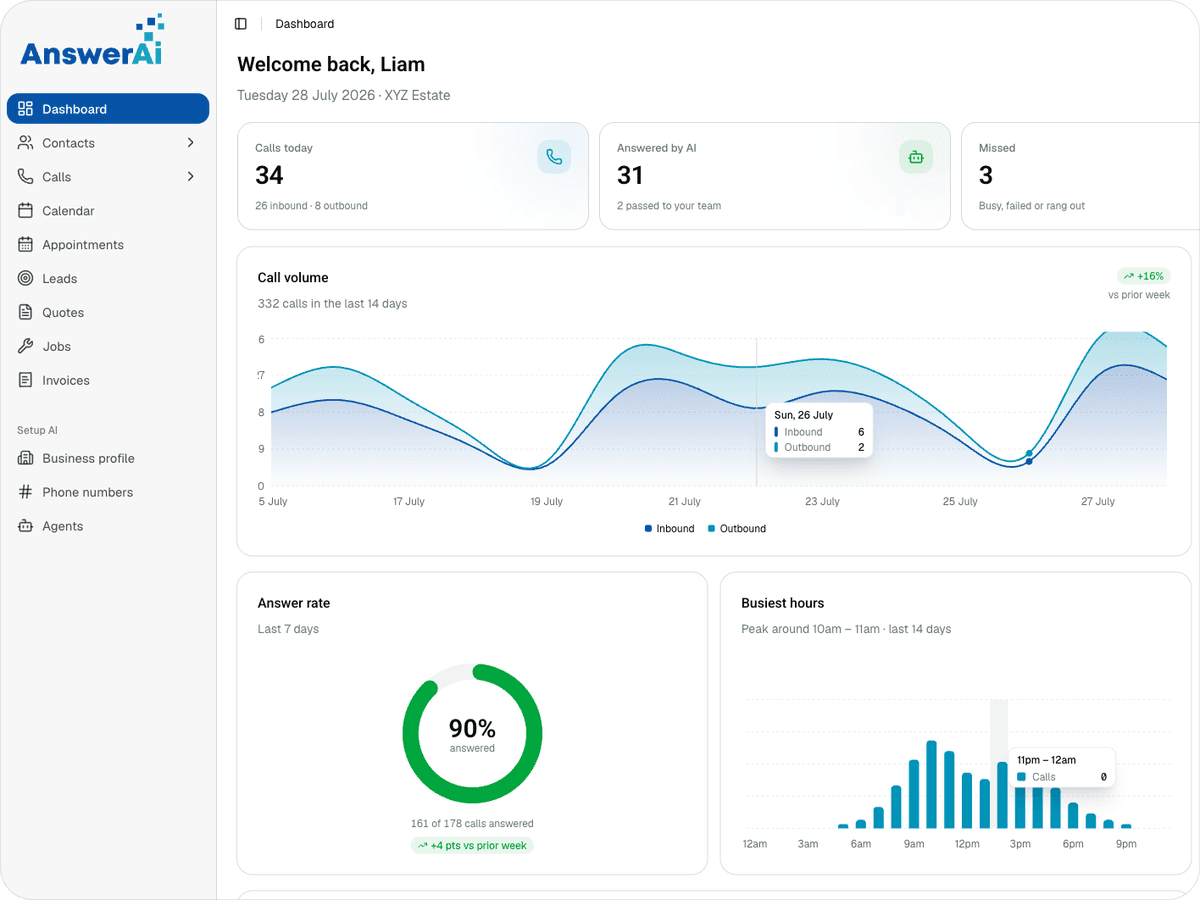Open the Calls today card
The image size is (1200, 900).
click(413, 177)
